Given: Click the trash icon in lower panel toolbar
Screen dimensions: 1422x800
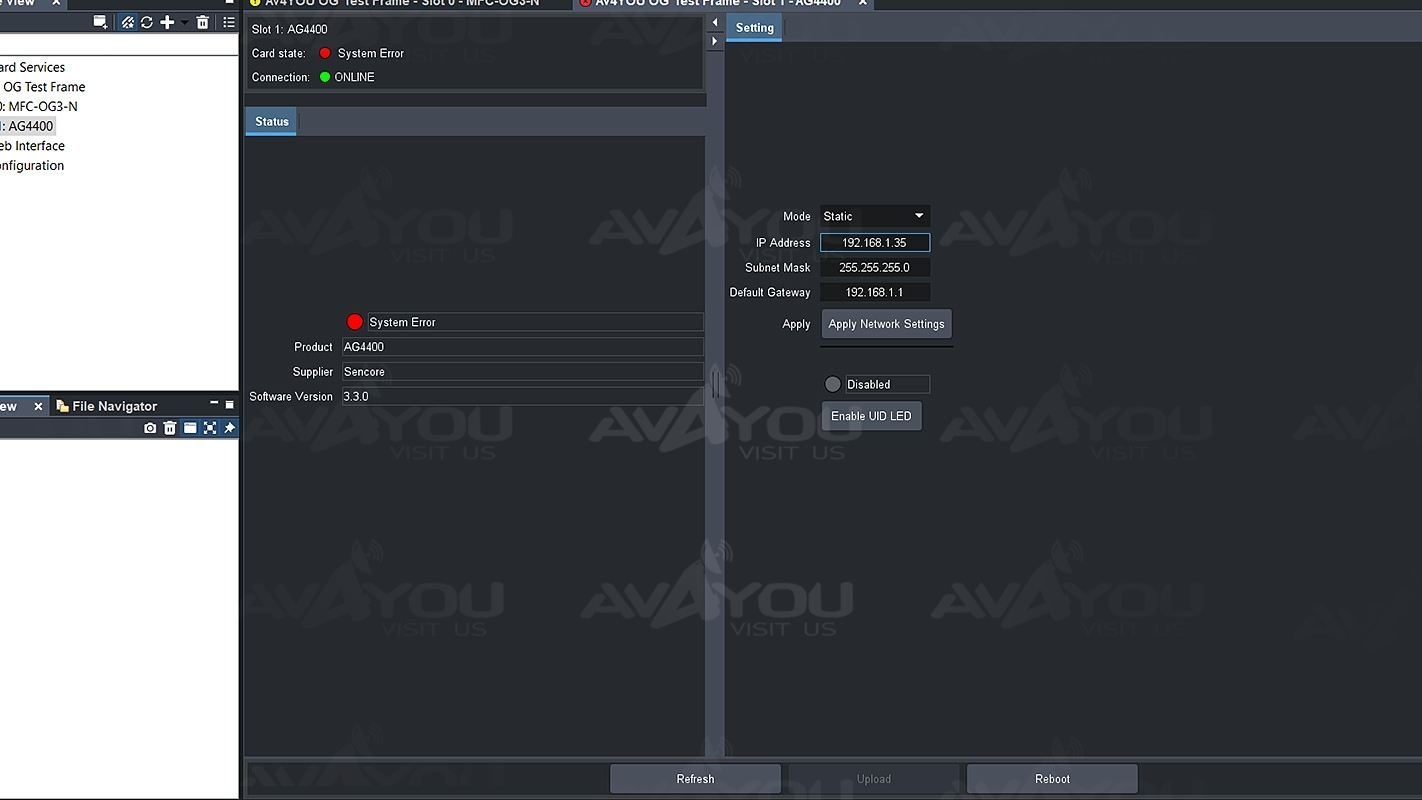Looking at the screenshot, I should 170,428.
